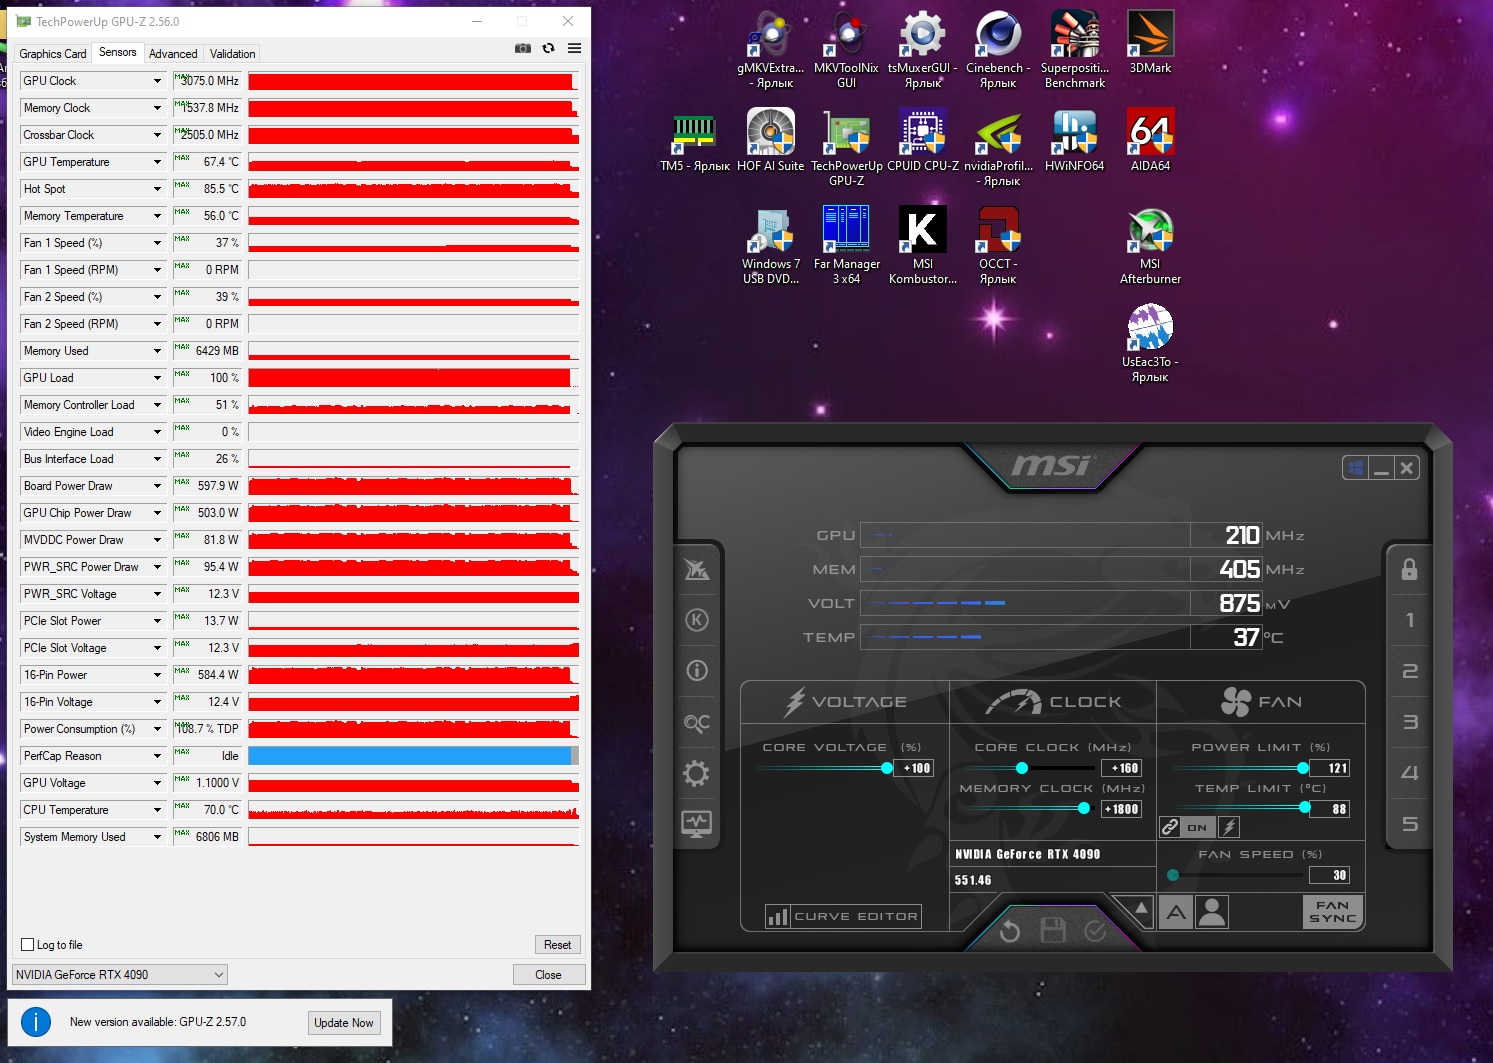Open the GPU Clock sensor dropdown

click(x=157, y=81)
